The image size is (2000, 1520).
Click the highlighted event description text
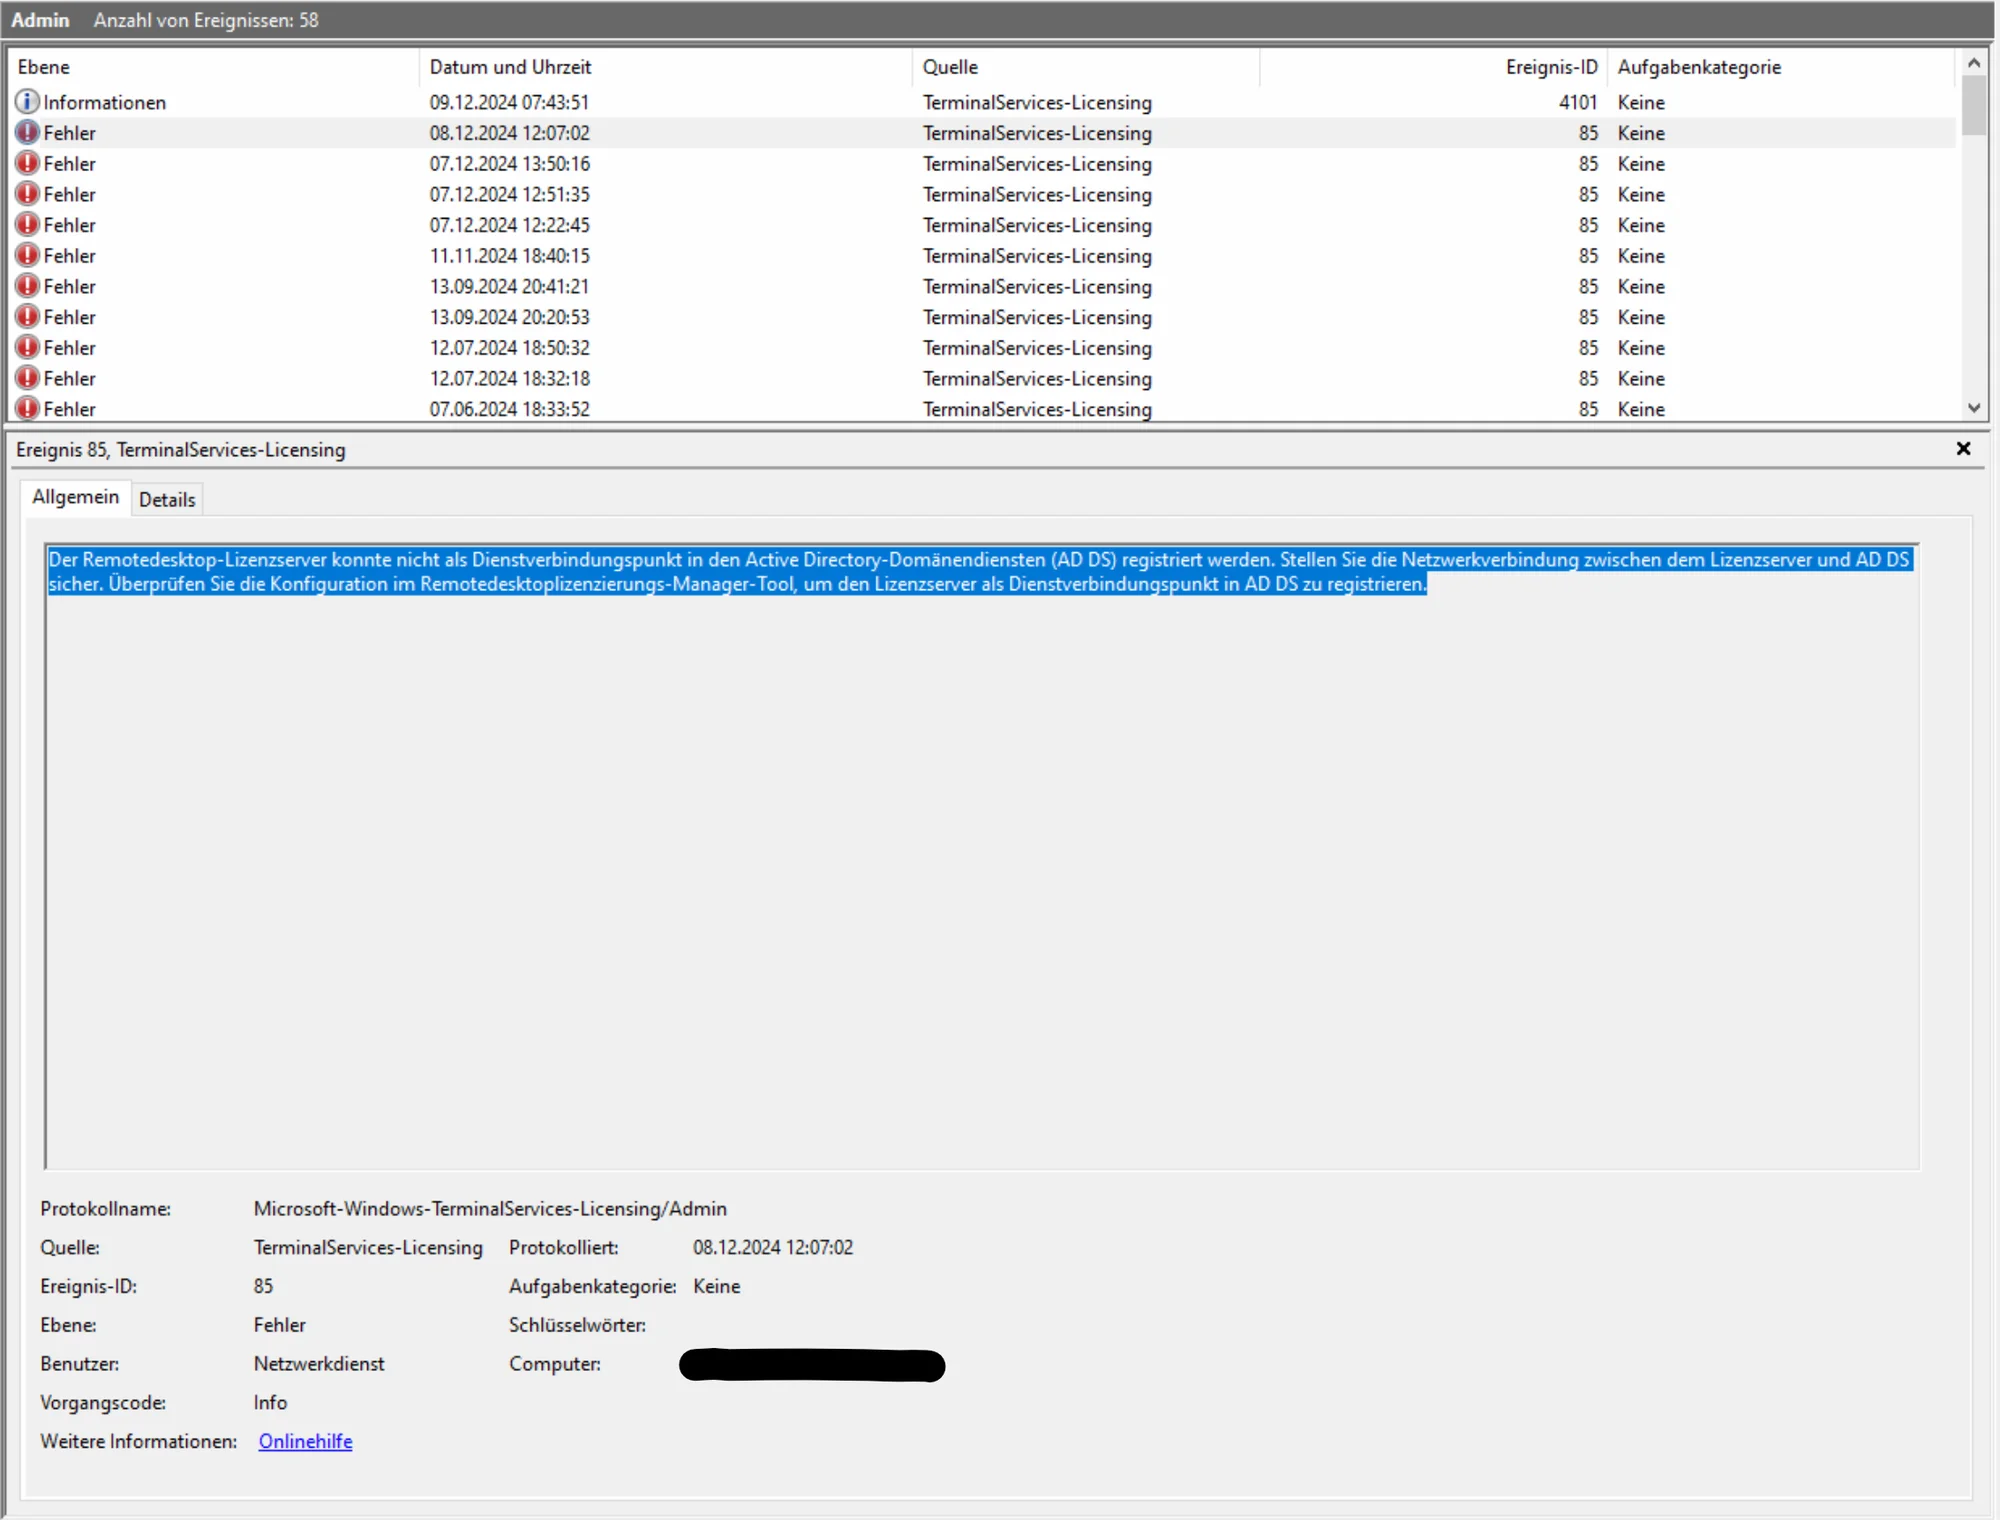980,572
